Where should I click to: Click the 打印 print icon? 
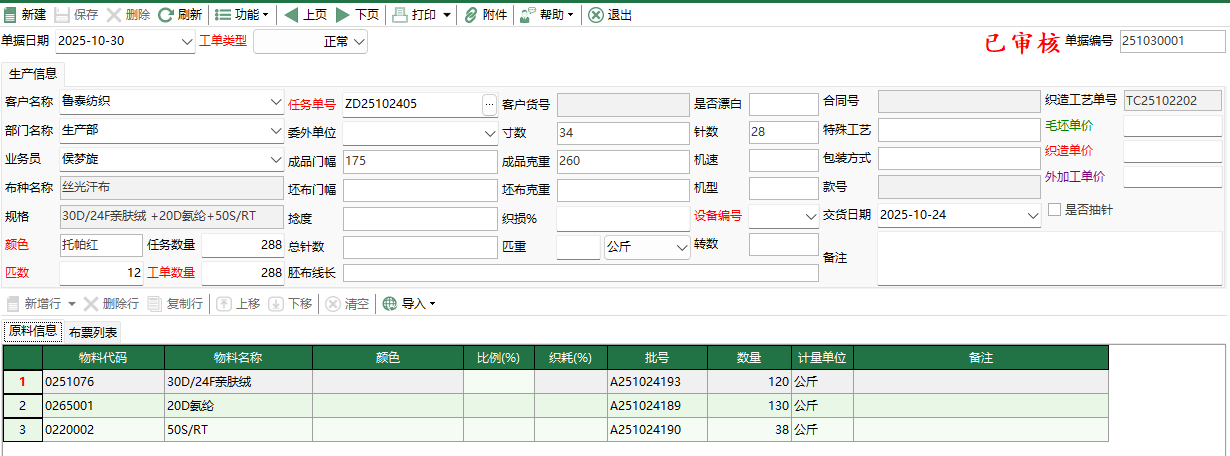(399, 15)
